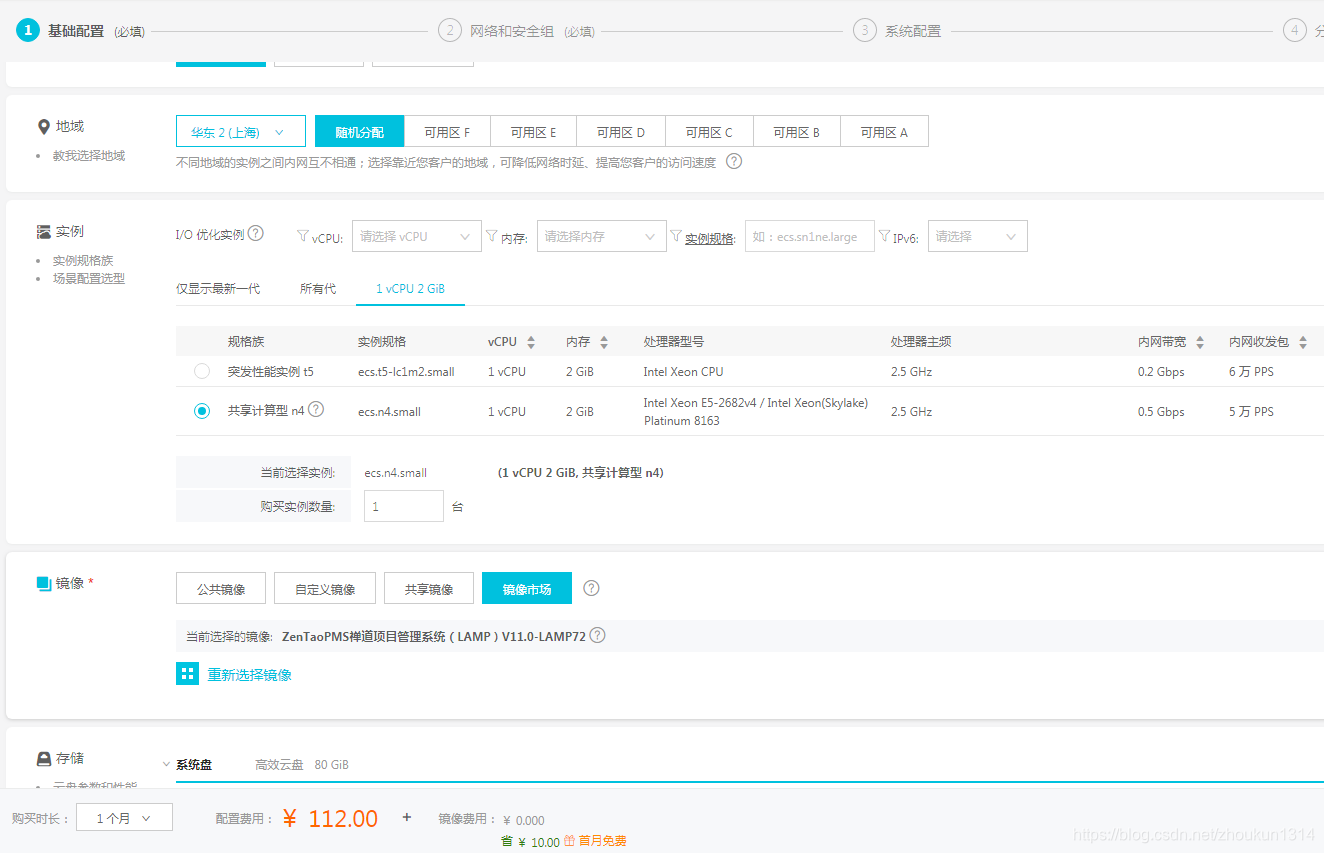1324x853 pixels.
Task: Click ¥ 112.00 configuration fee
Action: (x=330, y=819)
